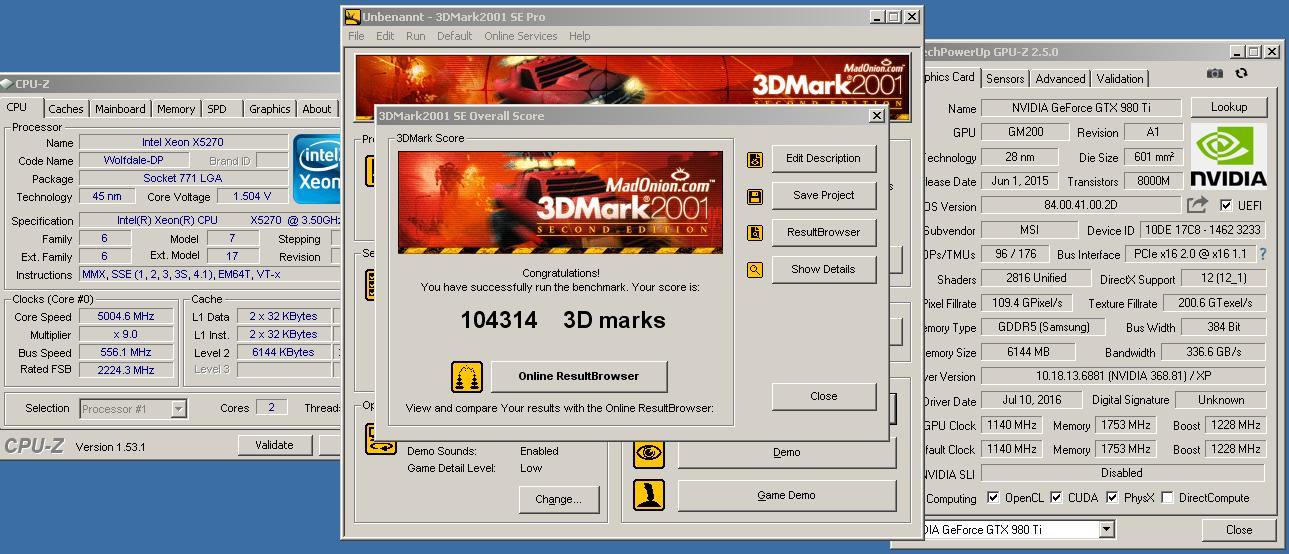The image size is (1289, 554).
Task: Switch to the Graphics tab in CPU-Z
Action: [270, 109]
